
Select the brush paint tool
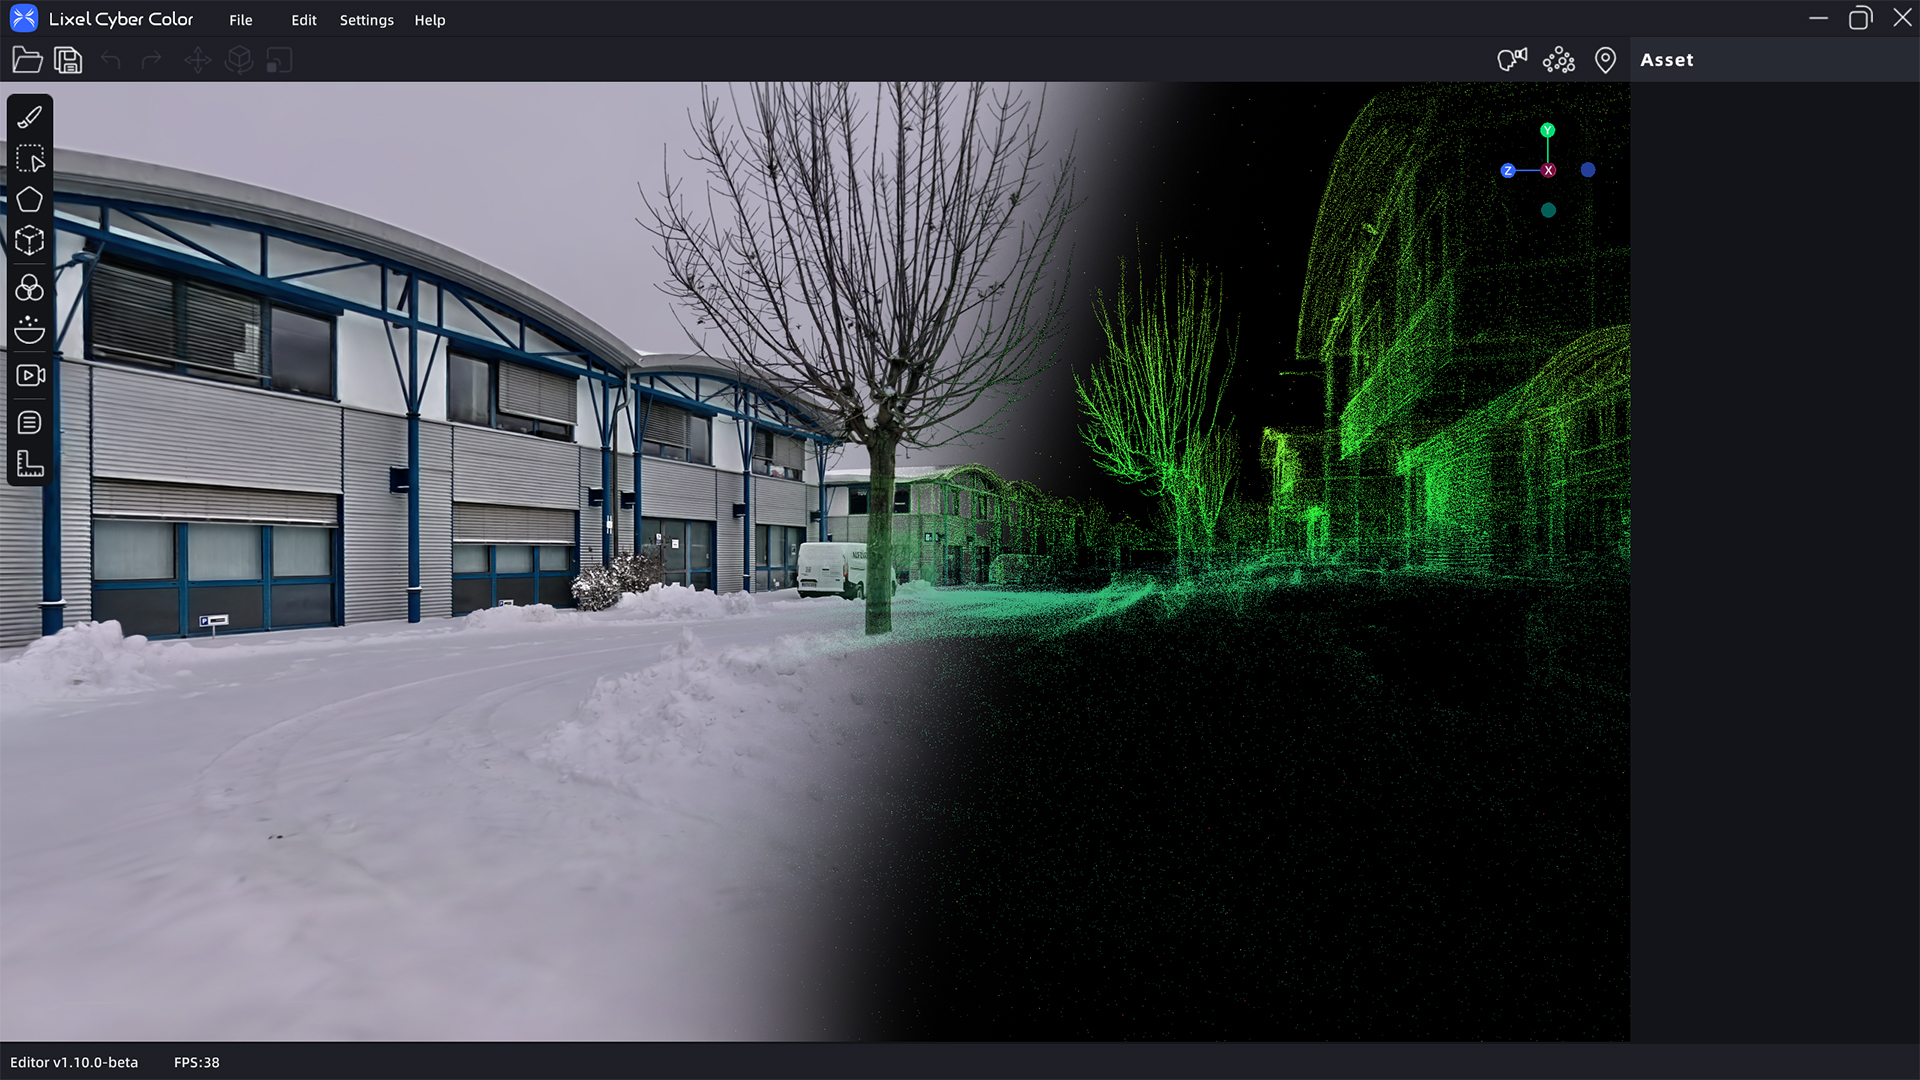(30, 117)
